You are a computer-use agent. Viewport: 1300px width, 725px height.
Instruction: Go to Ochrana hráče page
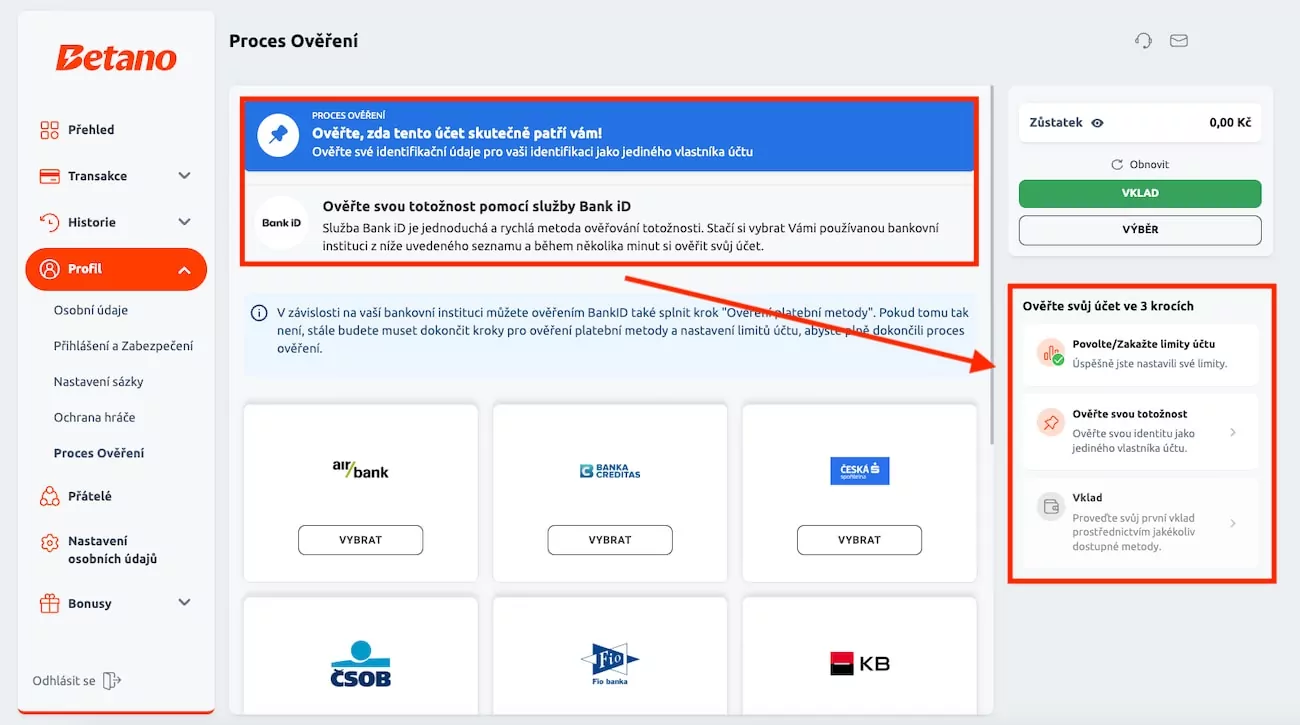tap(94, 417)
